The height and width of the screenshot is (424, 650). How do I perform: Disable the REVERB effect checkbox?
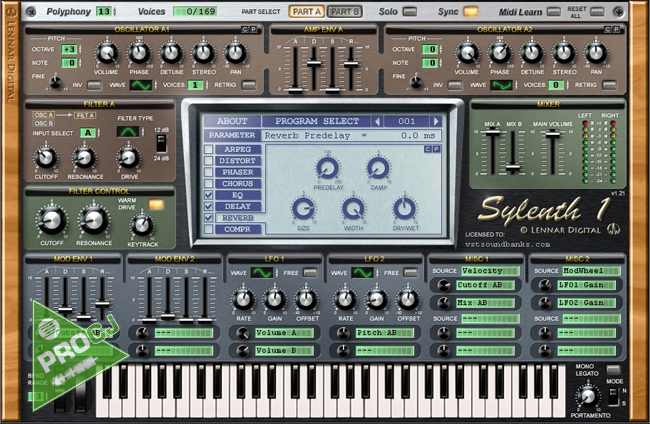[209, 218]
